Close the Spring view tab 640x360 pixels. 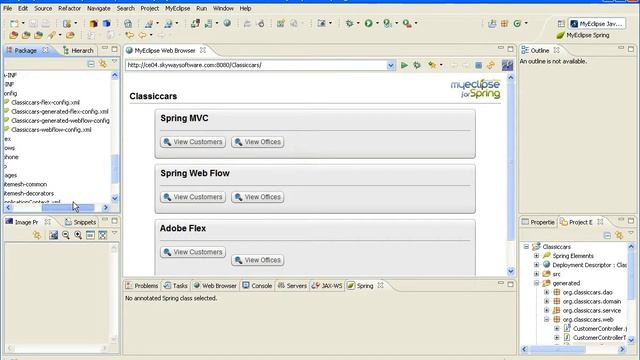[x=380, y=285]
